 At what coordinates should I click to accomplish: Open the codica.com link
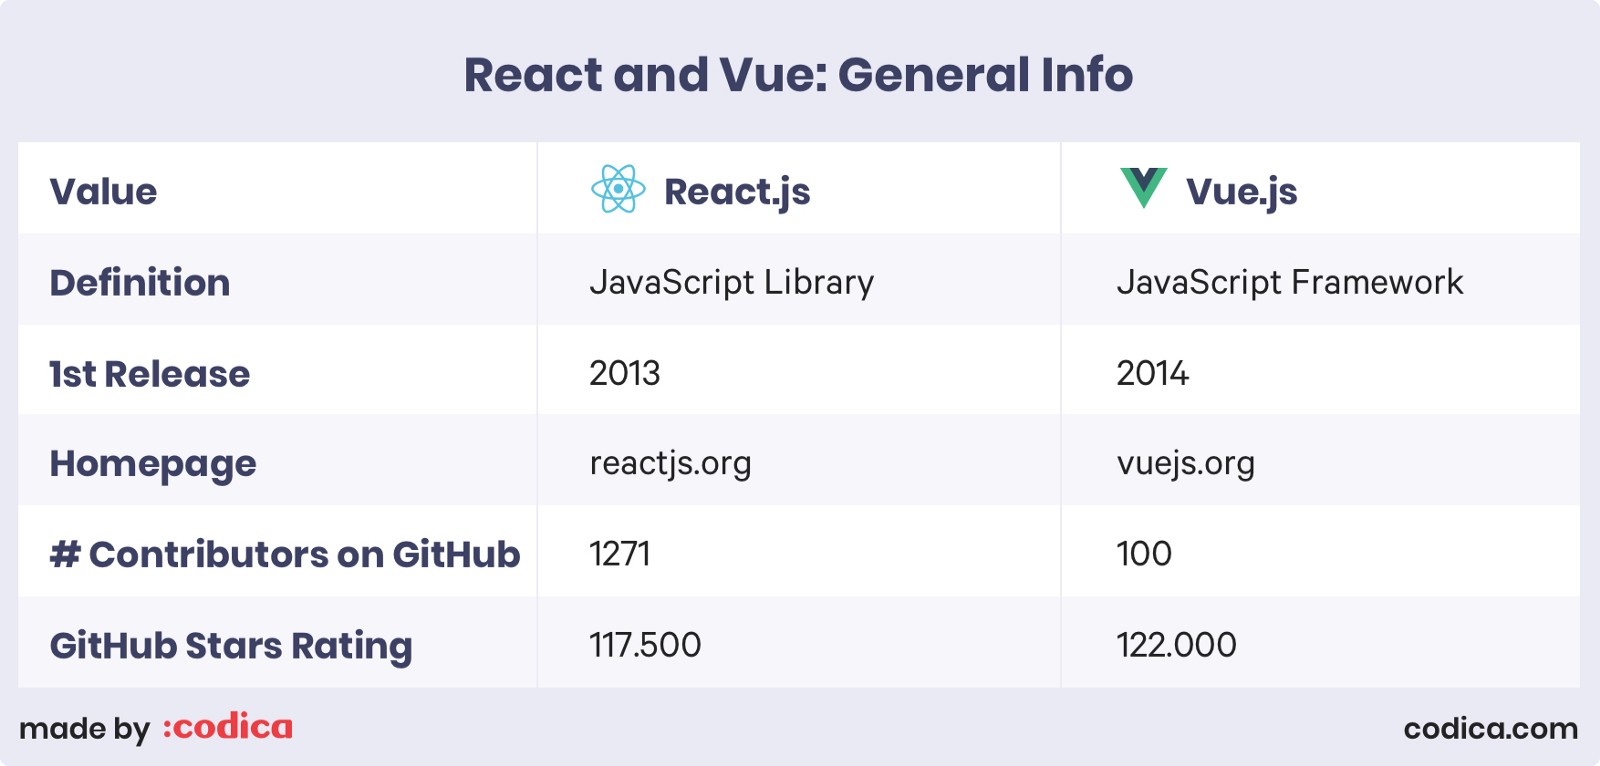1490,728
